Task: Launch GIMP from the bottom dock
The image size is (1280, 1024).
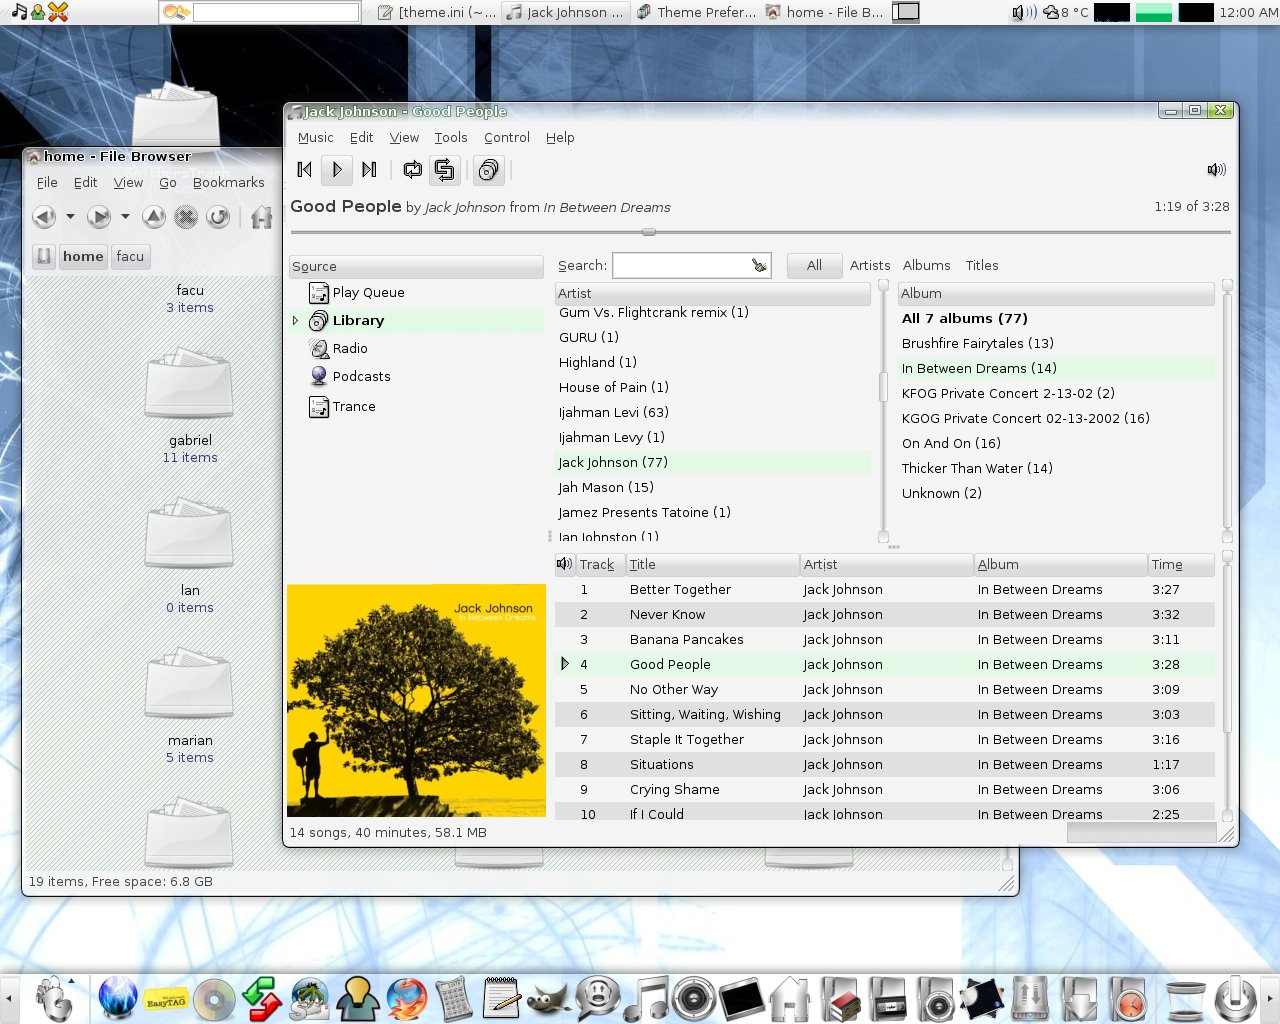Action: 550,999
